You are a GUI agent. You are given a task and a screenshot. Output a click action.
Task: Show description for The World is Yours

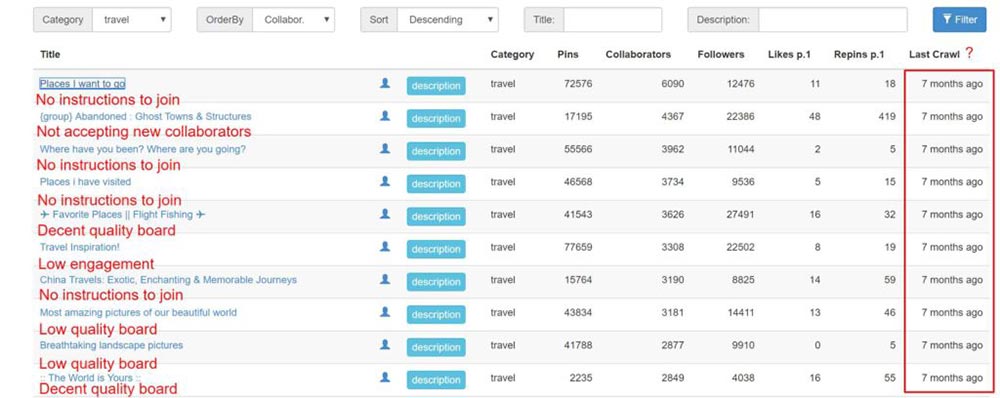click(x=436, y=380)
